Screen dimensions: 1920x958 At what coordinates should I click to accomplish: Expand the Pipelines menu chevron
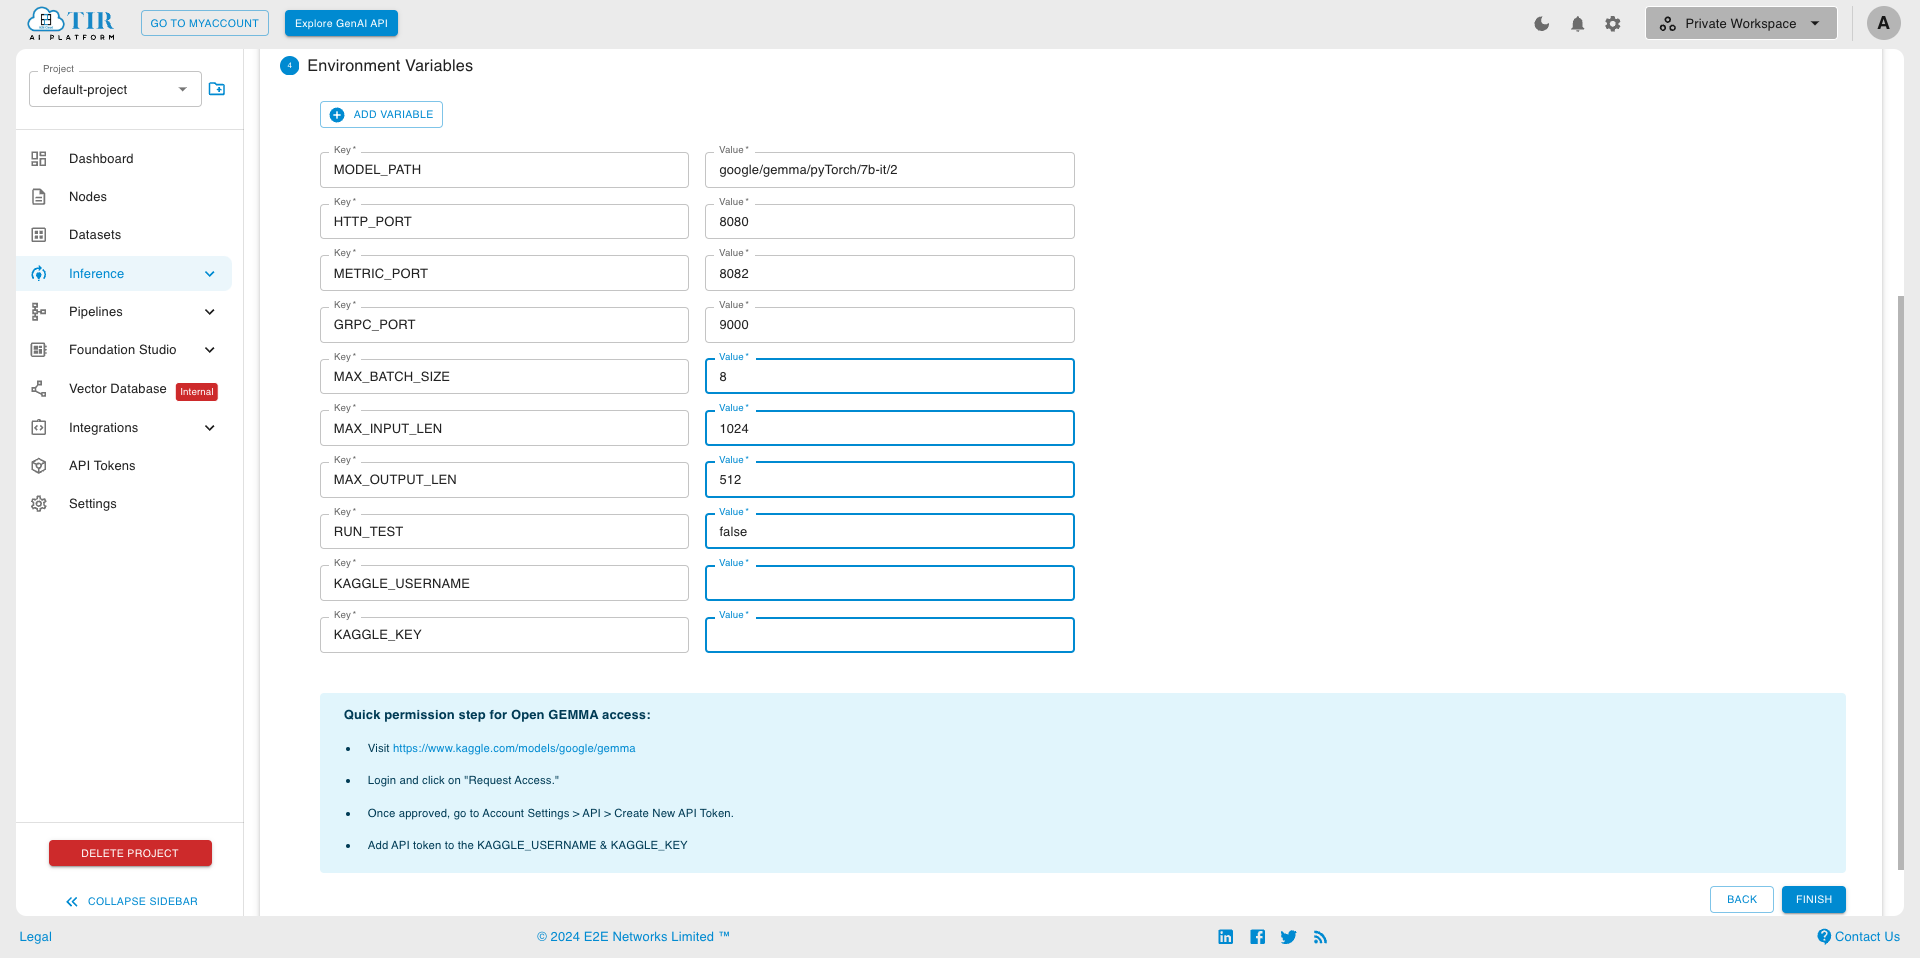click(210, 312)
